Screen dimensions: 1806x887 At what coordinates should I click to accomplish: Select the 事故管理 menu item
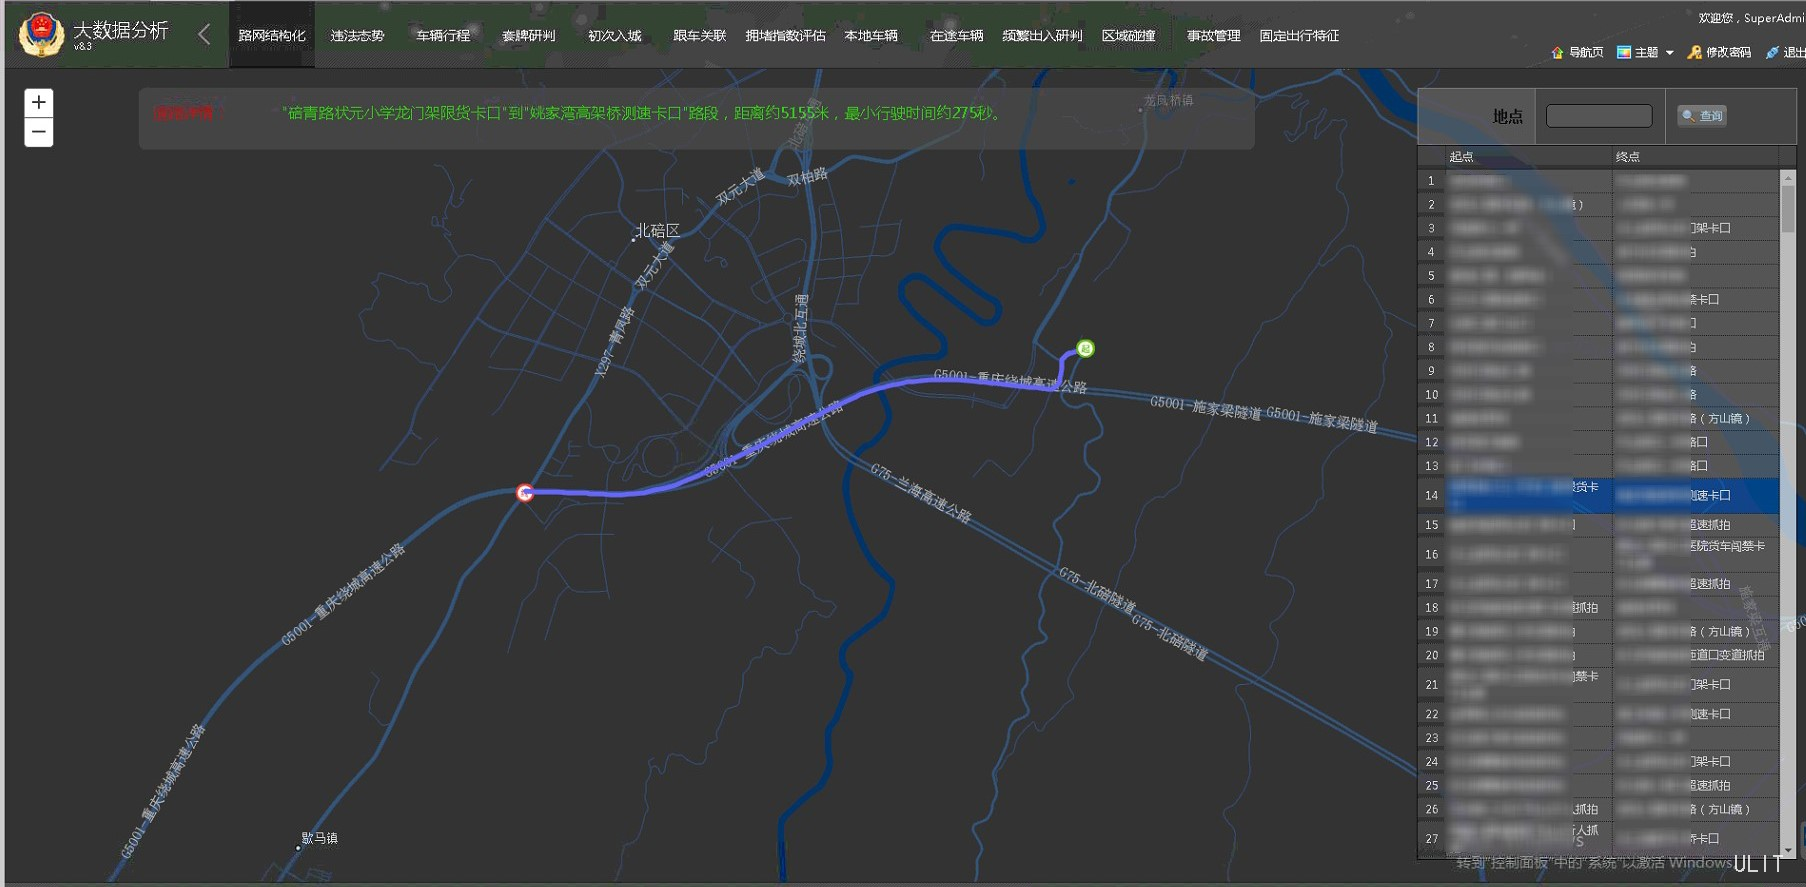tap(1213, 36)
